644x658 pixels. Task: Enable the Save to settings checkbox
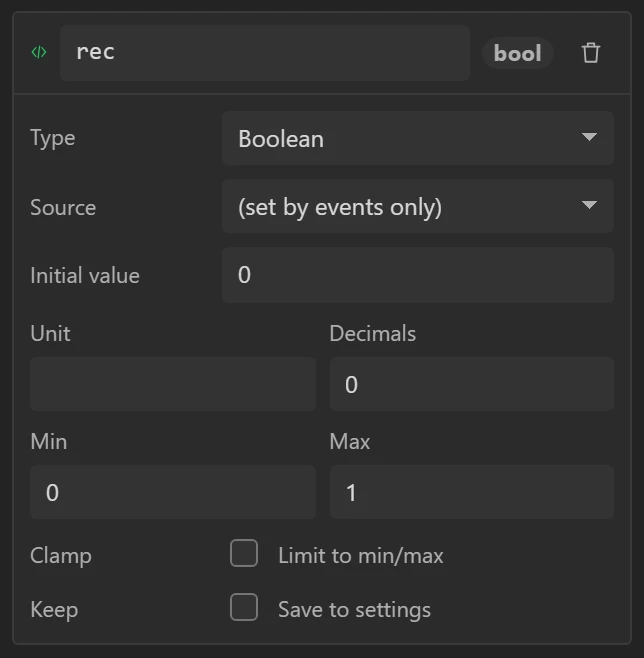[x=244, y=607]
